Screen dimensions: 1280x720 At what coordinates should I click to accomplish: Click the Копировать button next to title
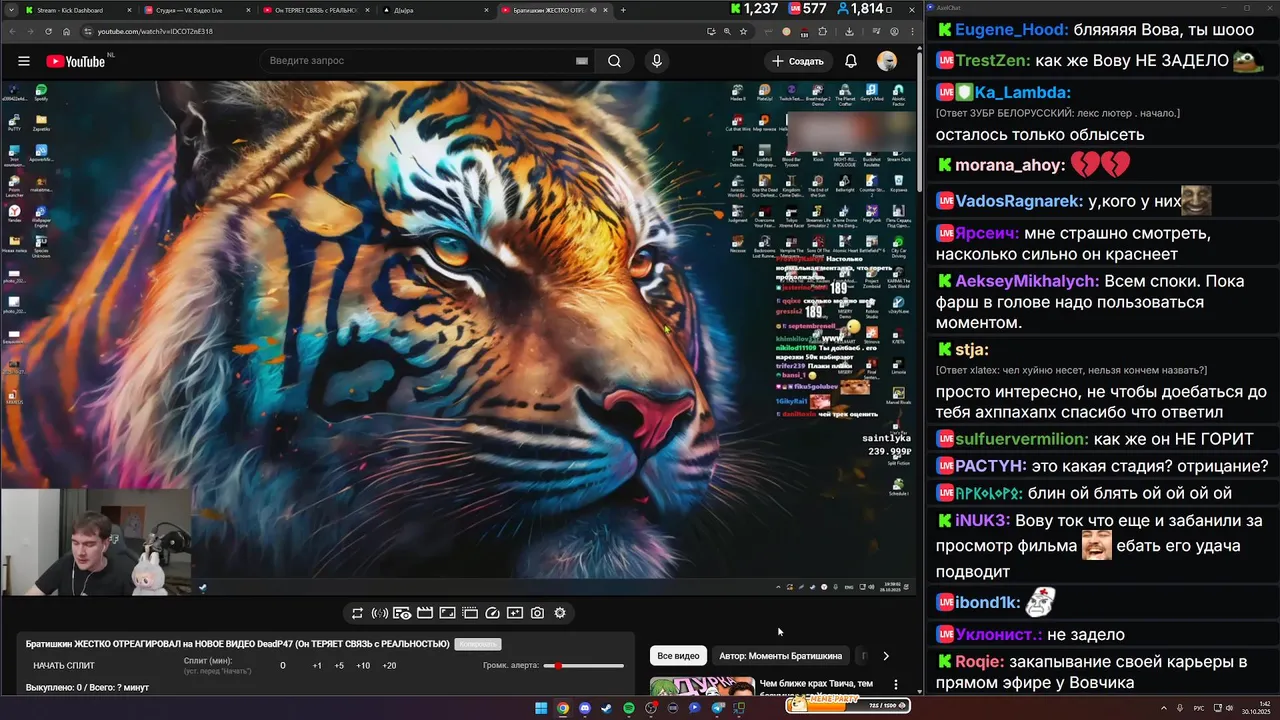point(477,644)
